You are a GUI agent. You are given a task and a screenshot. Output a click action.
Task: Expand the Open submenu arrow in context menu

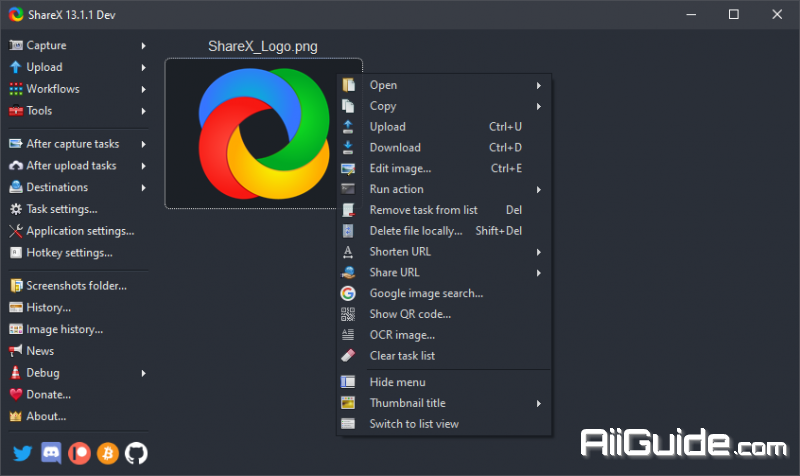538,86
